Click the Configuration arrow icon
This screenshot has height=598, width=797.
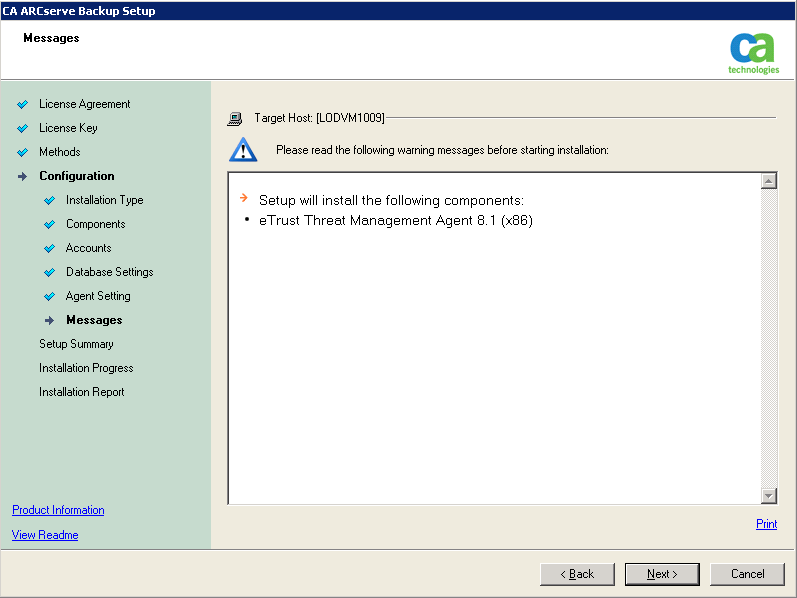23,176
